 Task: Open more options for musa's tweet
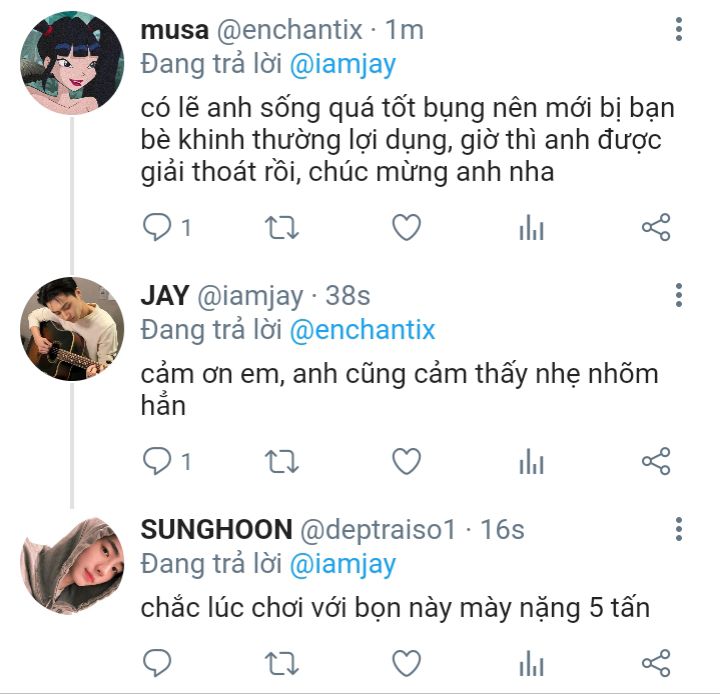click(679, 30)
